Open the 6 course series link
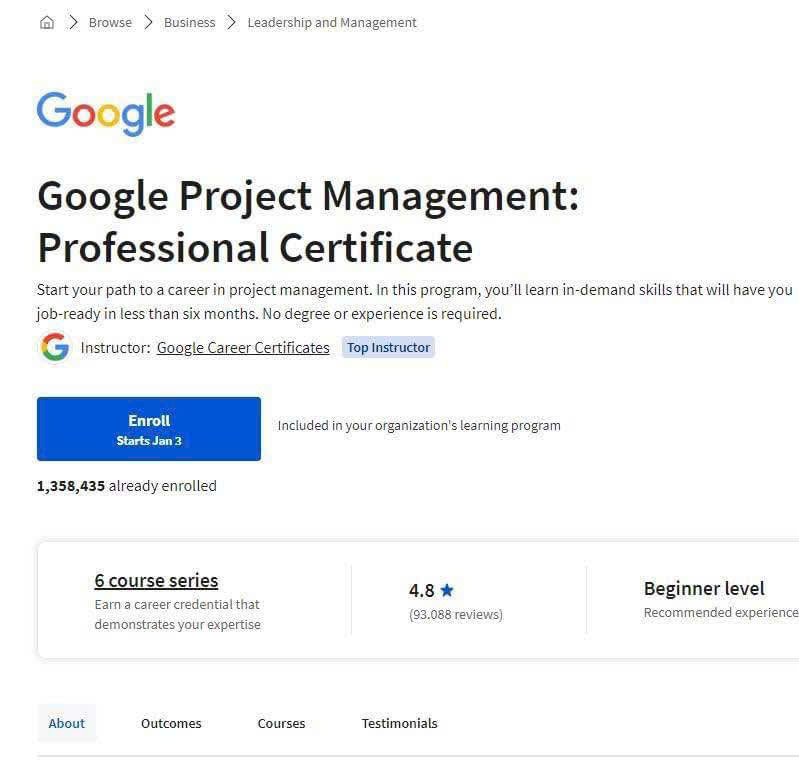This screenshot has width=799, height=775. click(156, 580)
